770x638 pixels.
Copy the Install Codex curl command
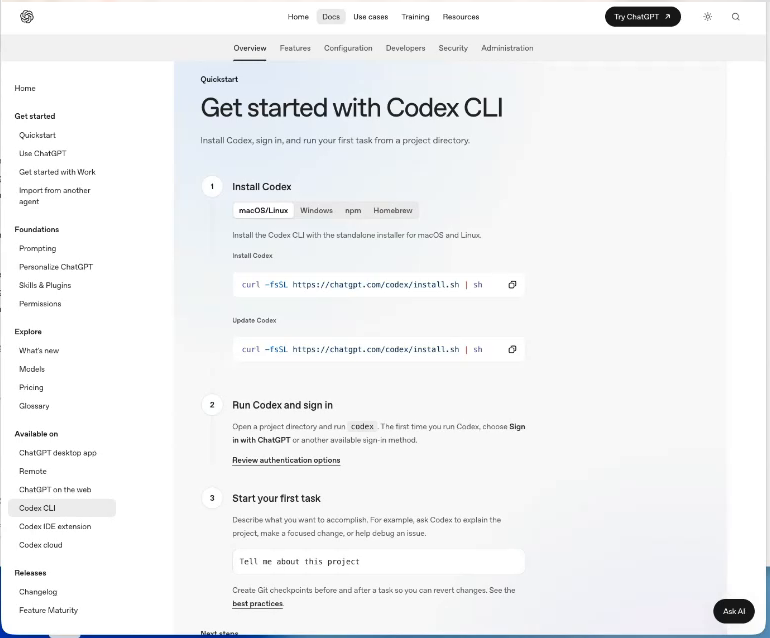click(x=512, y=285)
